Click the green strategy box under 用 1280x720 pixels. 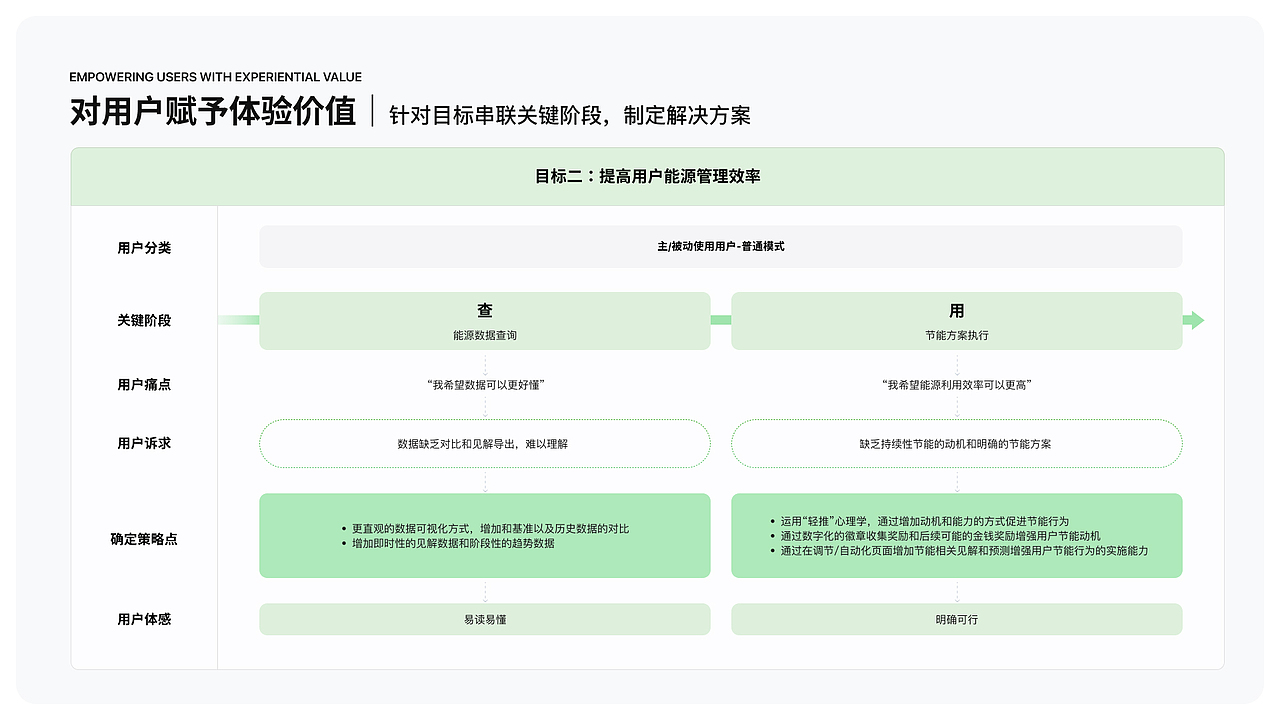(956, 535)
